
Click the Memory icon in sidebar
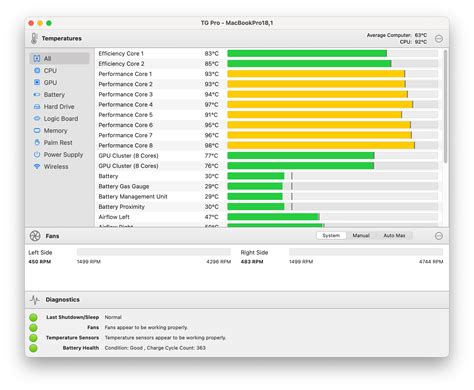coord(37,131)
